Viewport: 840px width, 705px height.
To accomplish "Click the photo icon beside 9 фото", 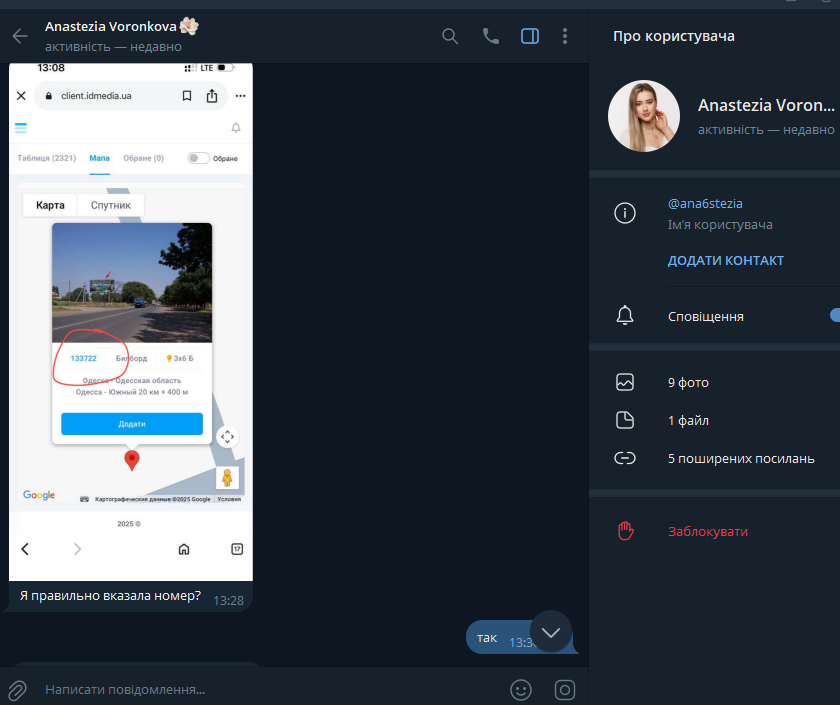I will coord(625,382).
